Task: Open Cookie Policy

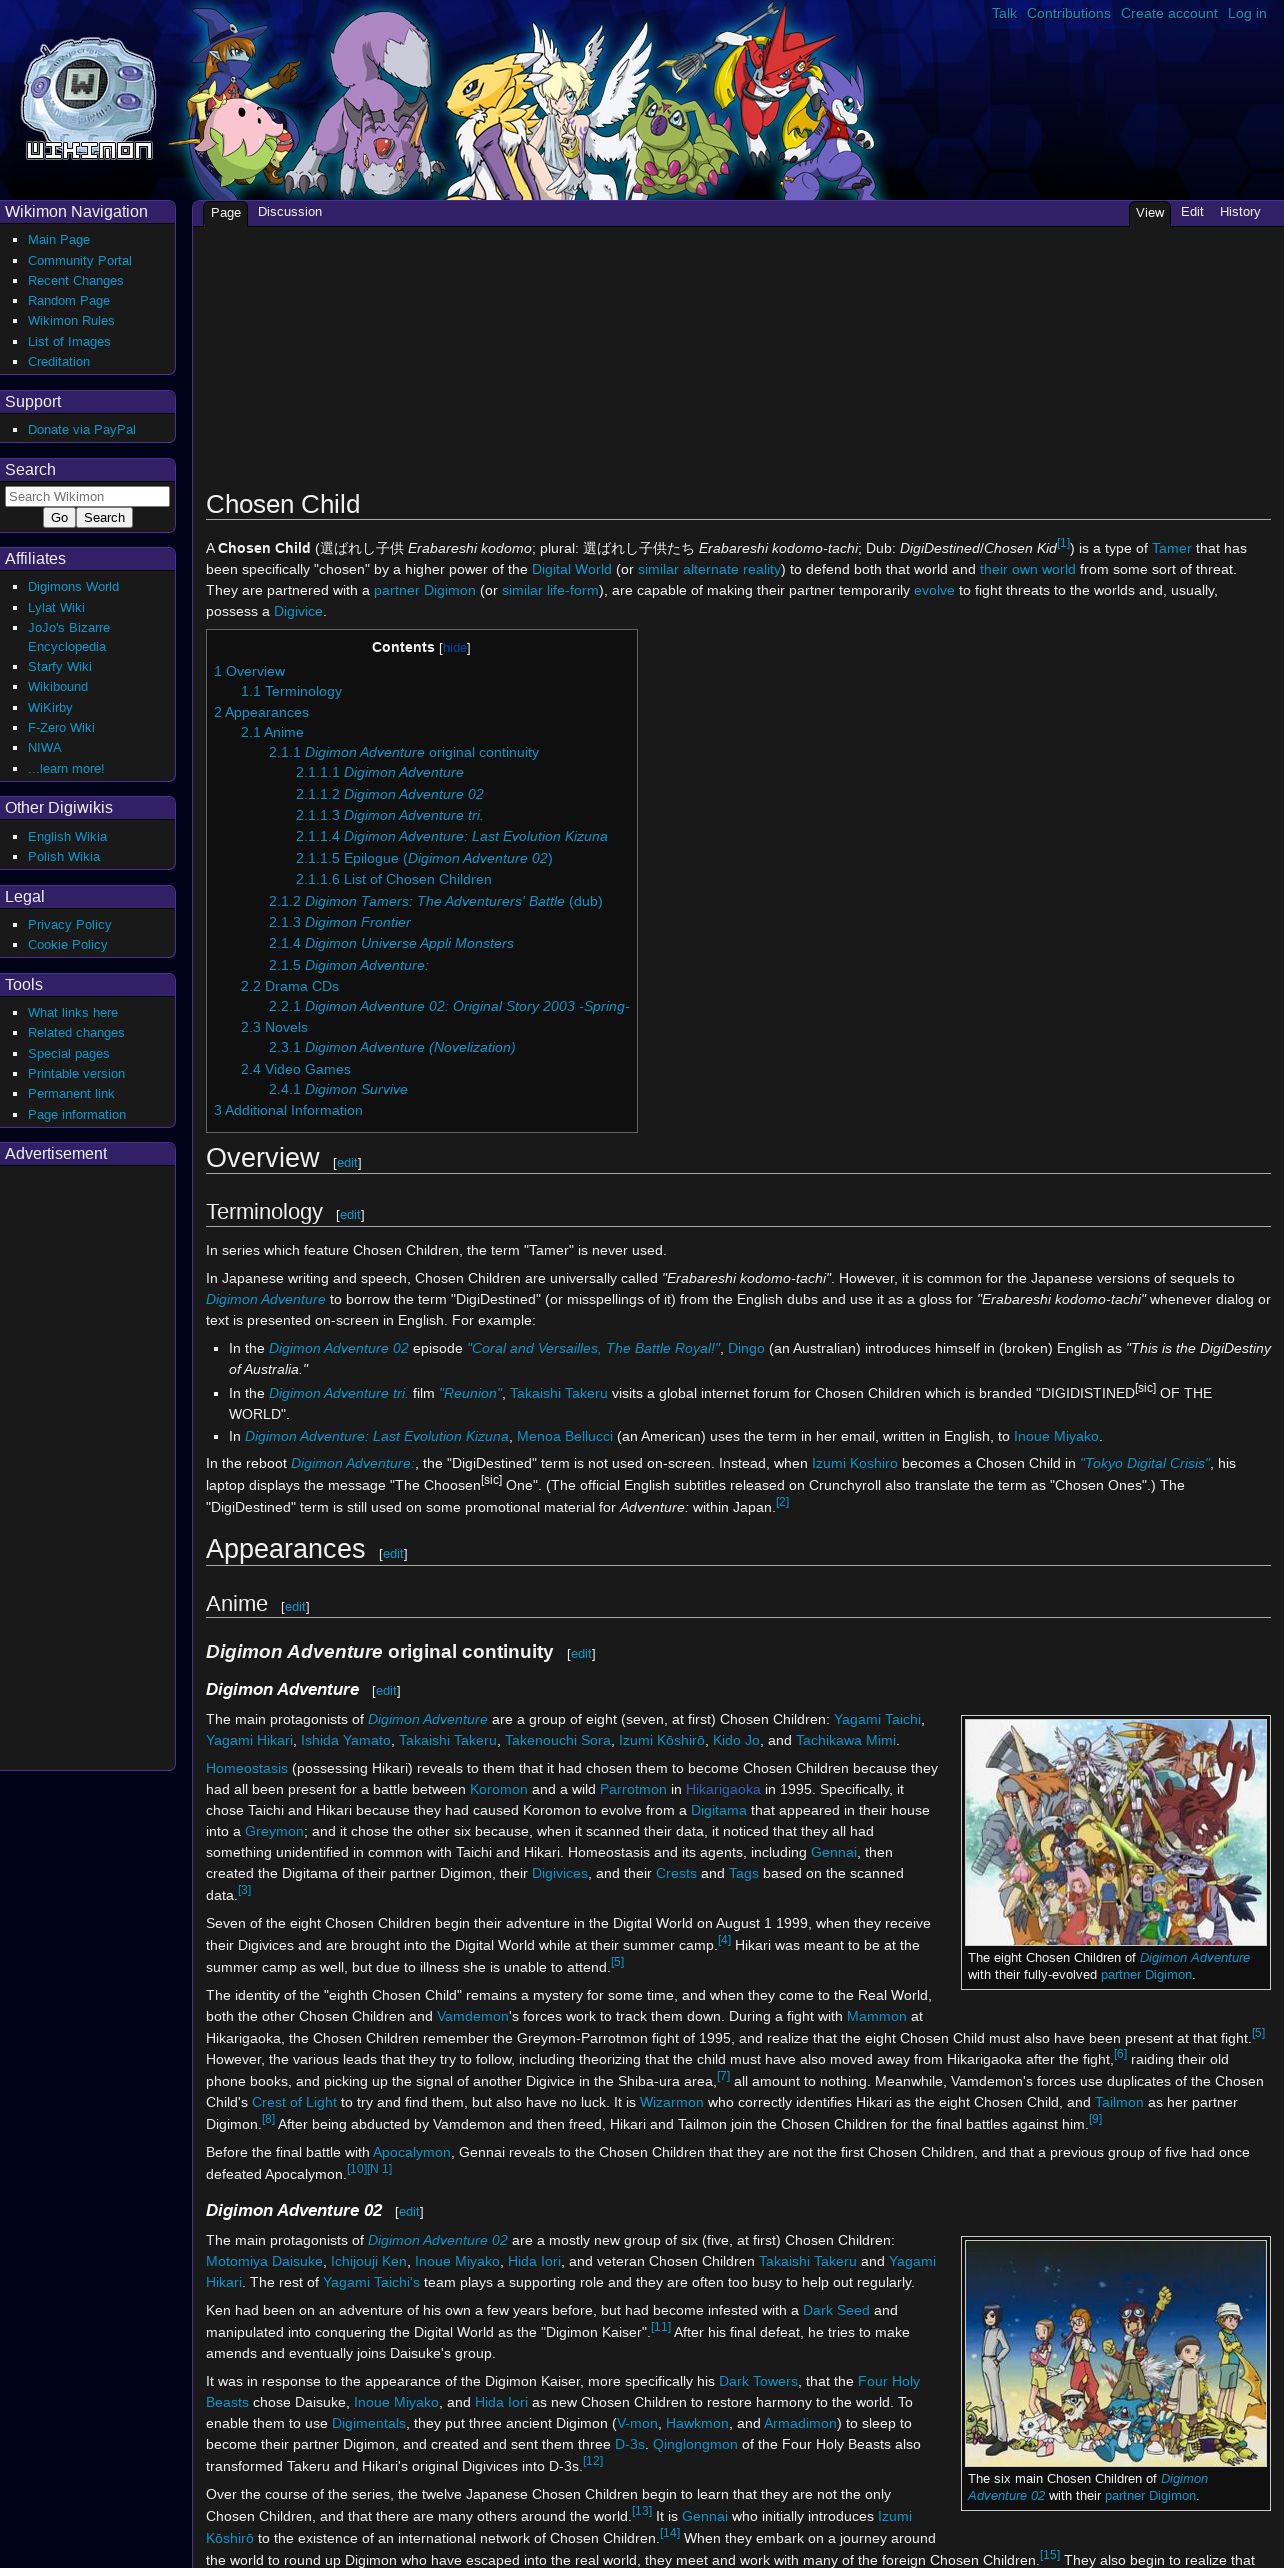Action: 67,945
